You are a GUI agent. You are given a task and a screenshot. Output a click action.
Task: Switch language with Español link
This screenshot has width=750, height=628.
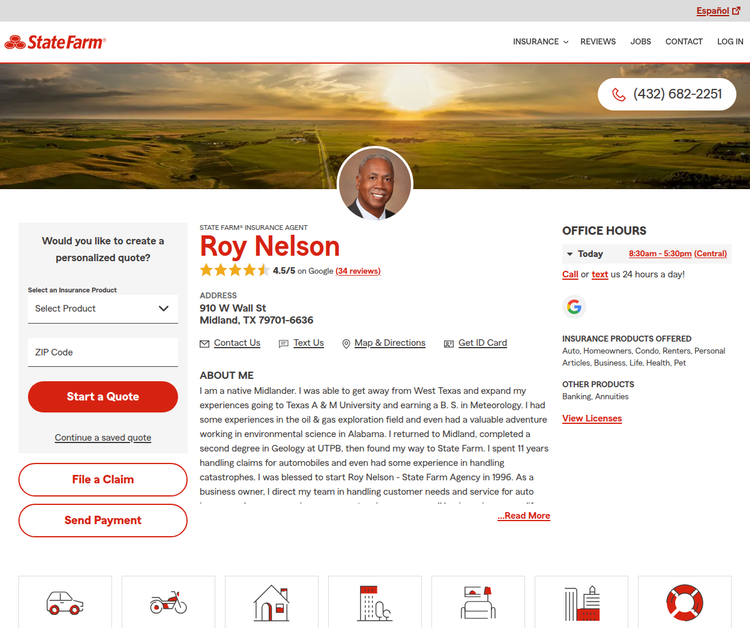[x=713, y=11]
